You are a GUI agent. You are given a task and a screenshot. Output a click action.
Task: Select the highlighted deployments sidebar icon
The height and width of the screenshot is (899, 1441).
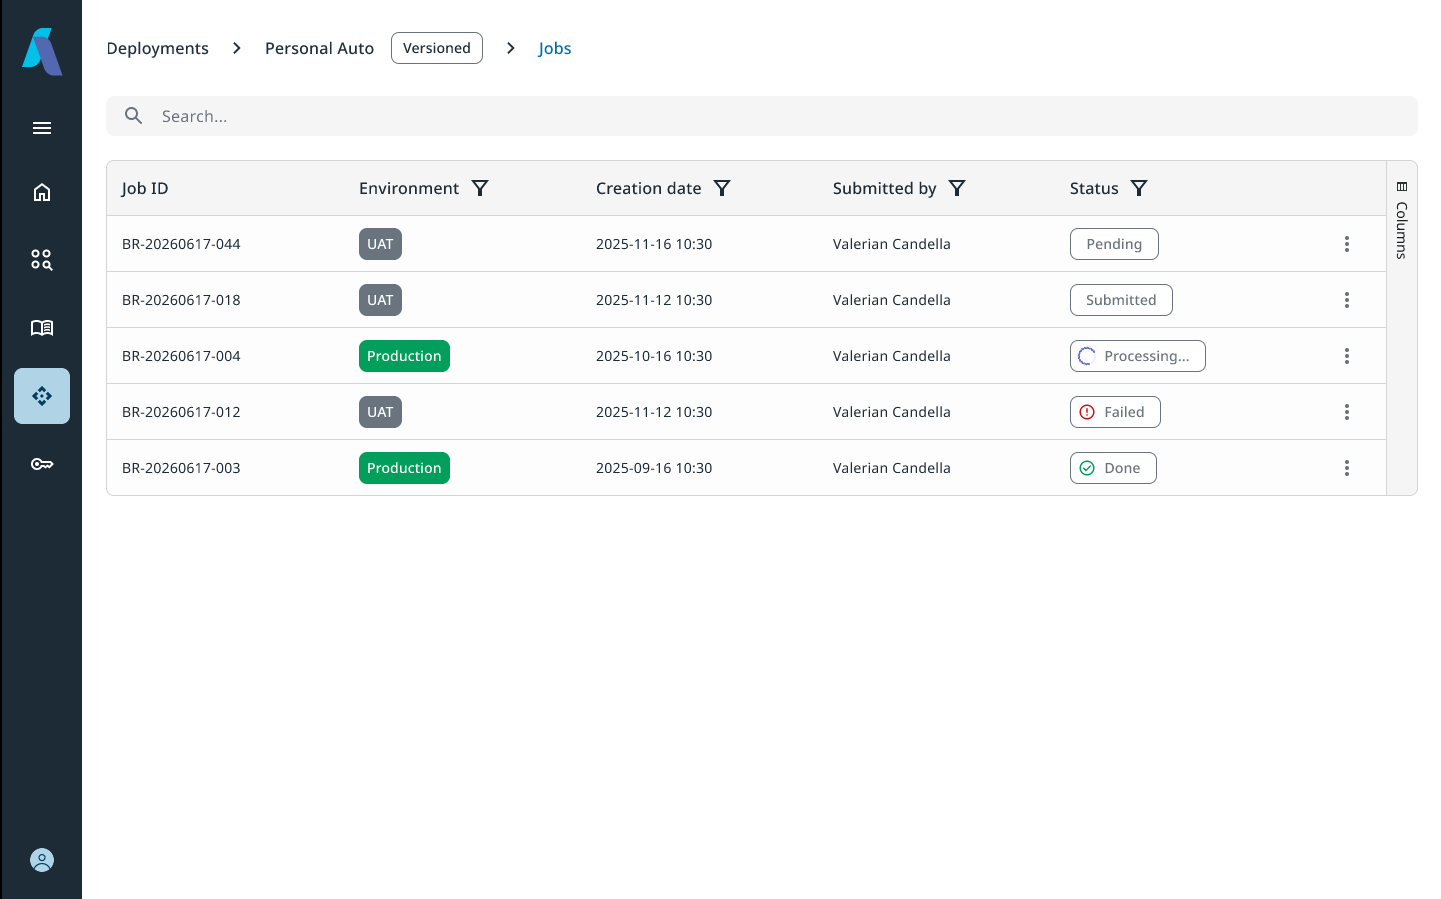(42, 396)
